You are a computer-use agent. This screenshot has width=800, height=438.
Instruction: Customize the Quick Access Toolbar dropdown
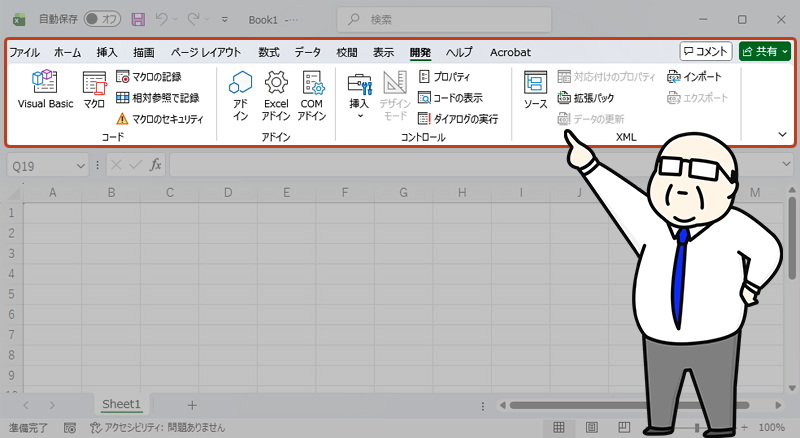pyautogui.click(x=224, y=19)
